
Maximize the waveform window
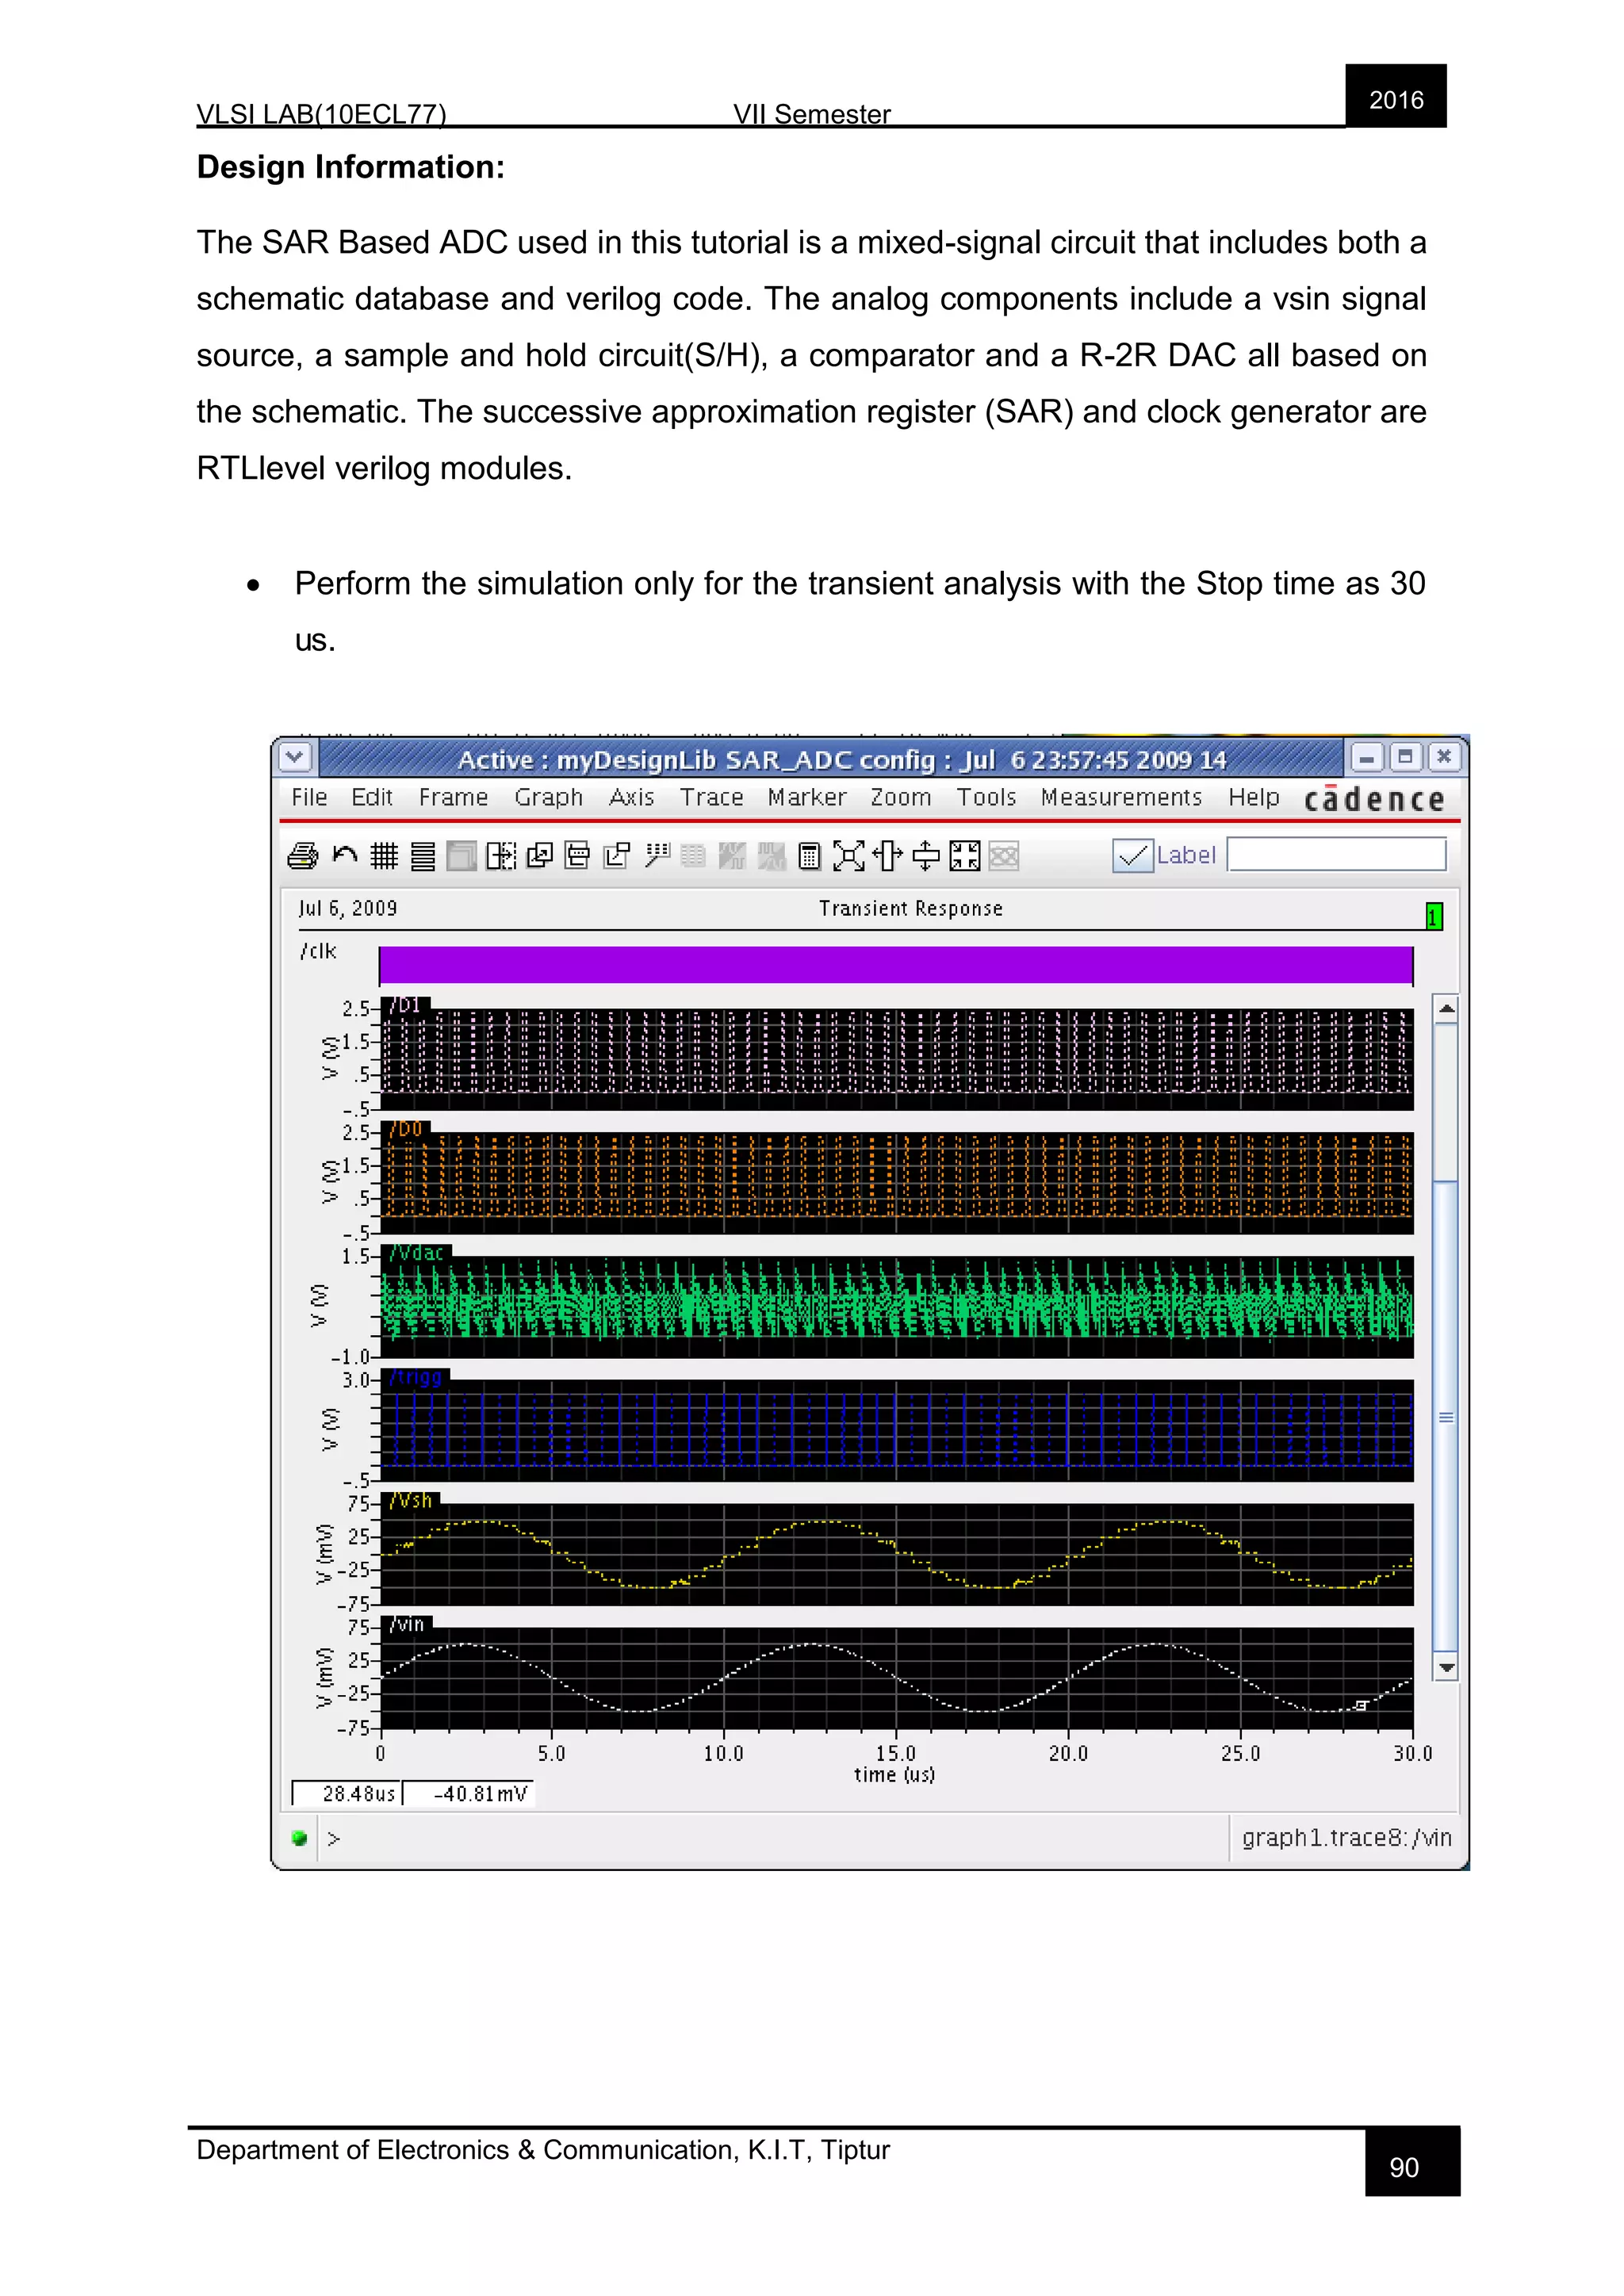coord(1405,757)
